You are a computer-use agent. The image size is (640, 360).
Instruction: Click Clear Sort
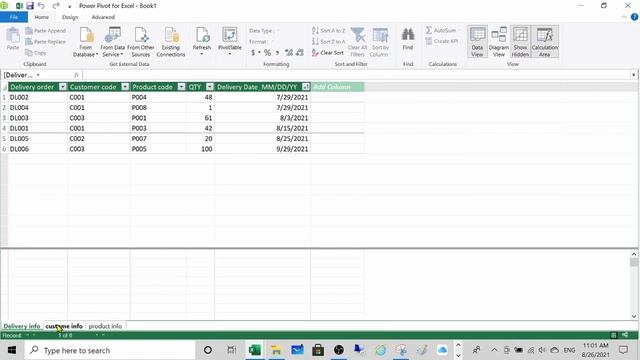click(328, 53)
